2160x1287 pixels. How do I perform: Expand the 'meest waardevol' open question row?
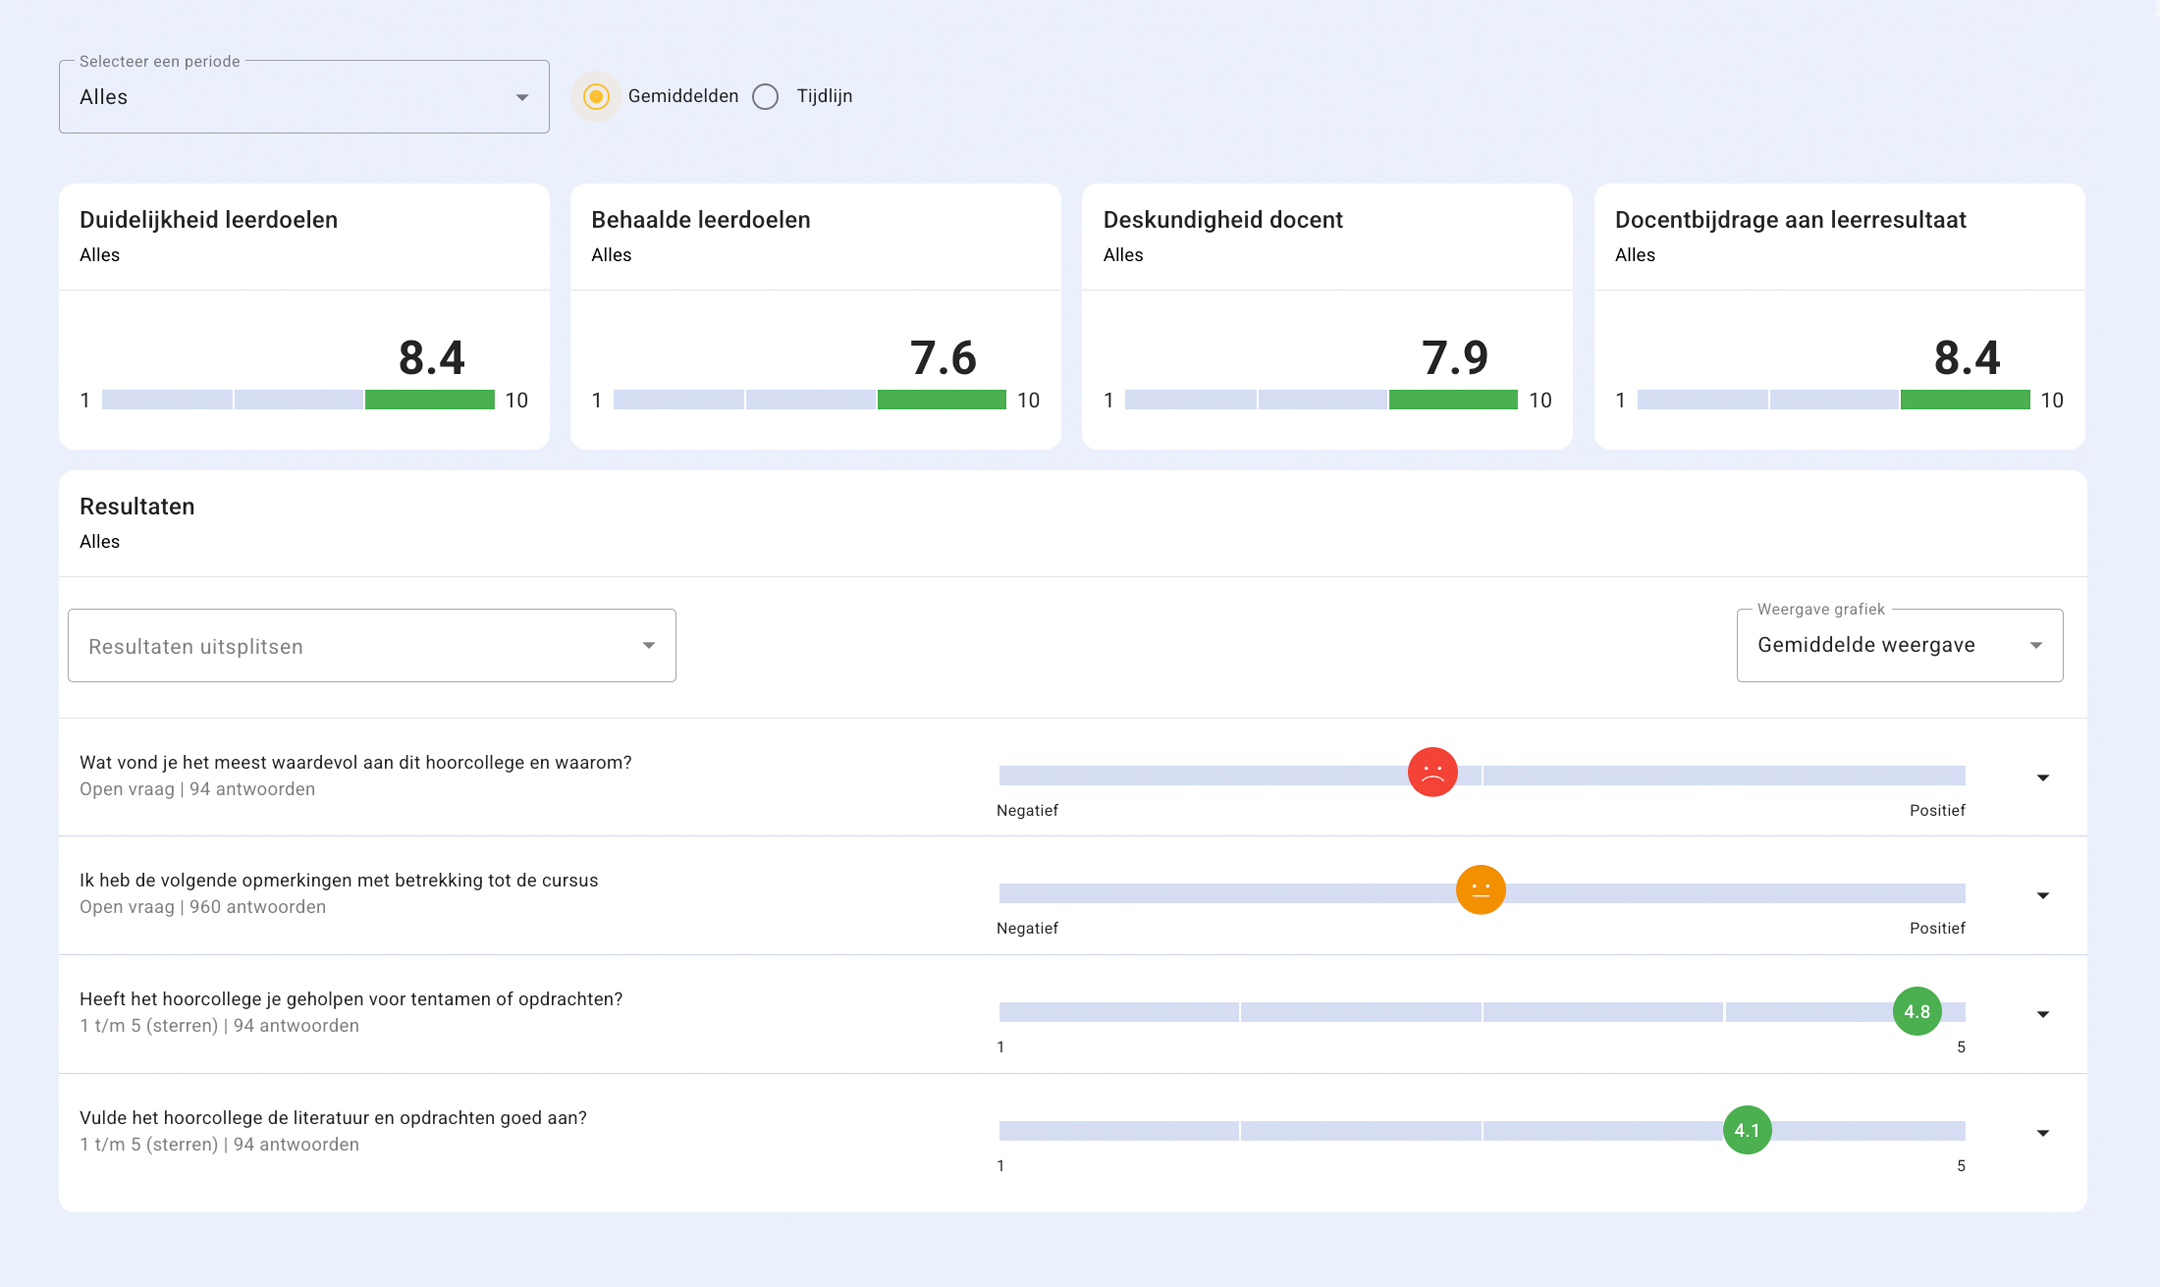click(x=2042, y=778)
